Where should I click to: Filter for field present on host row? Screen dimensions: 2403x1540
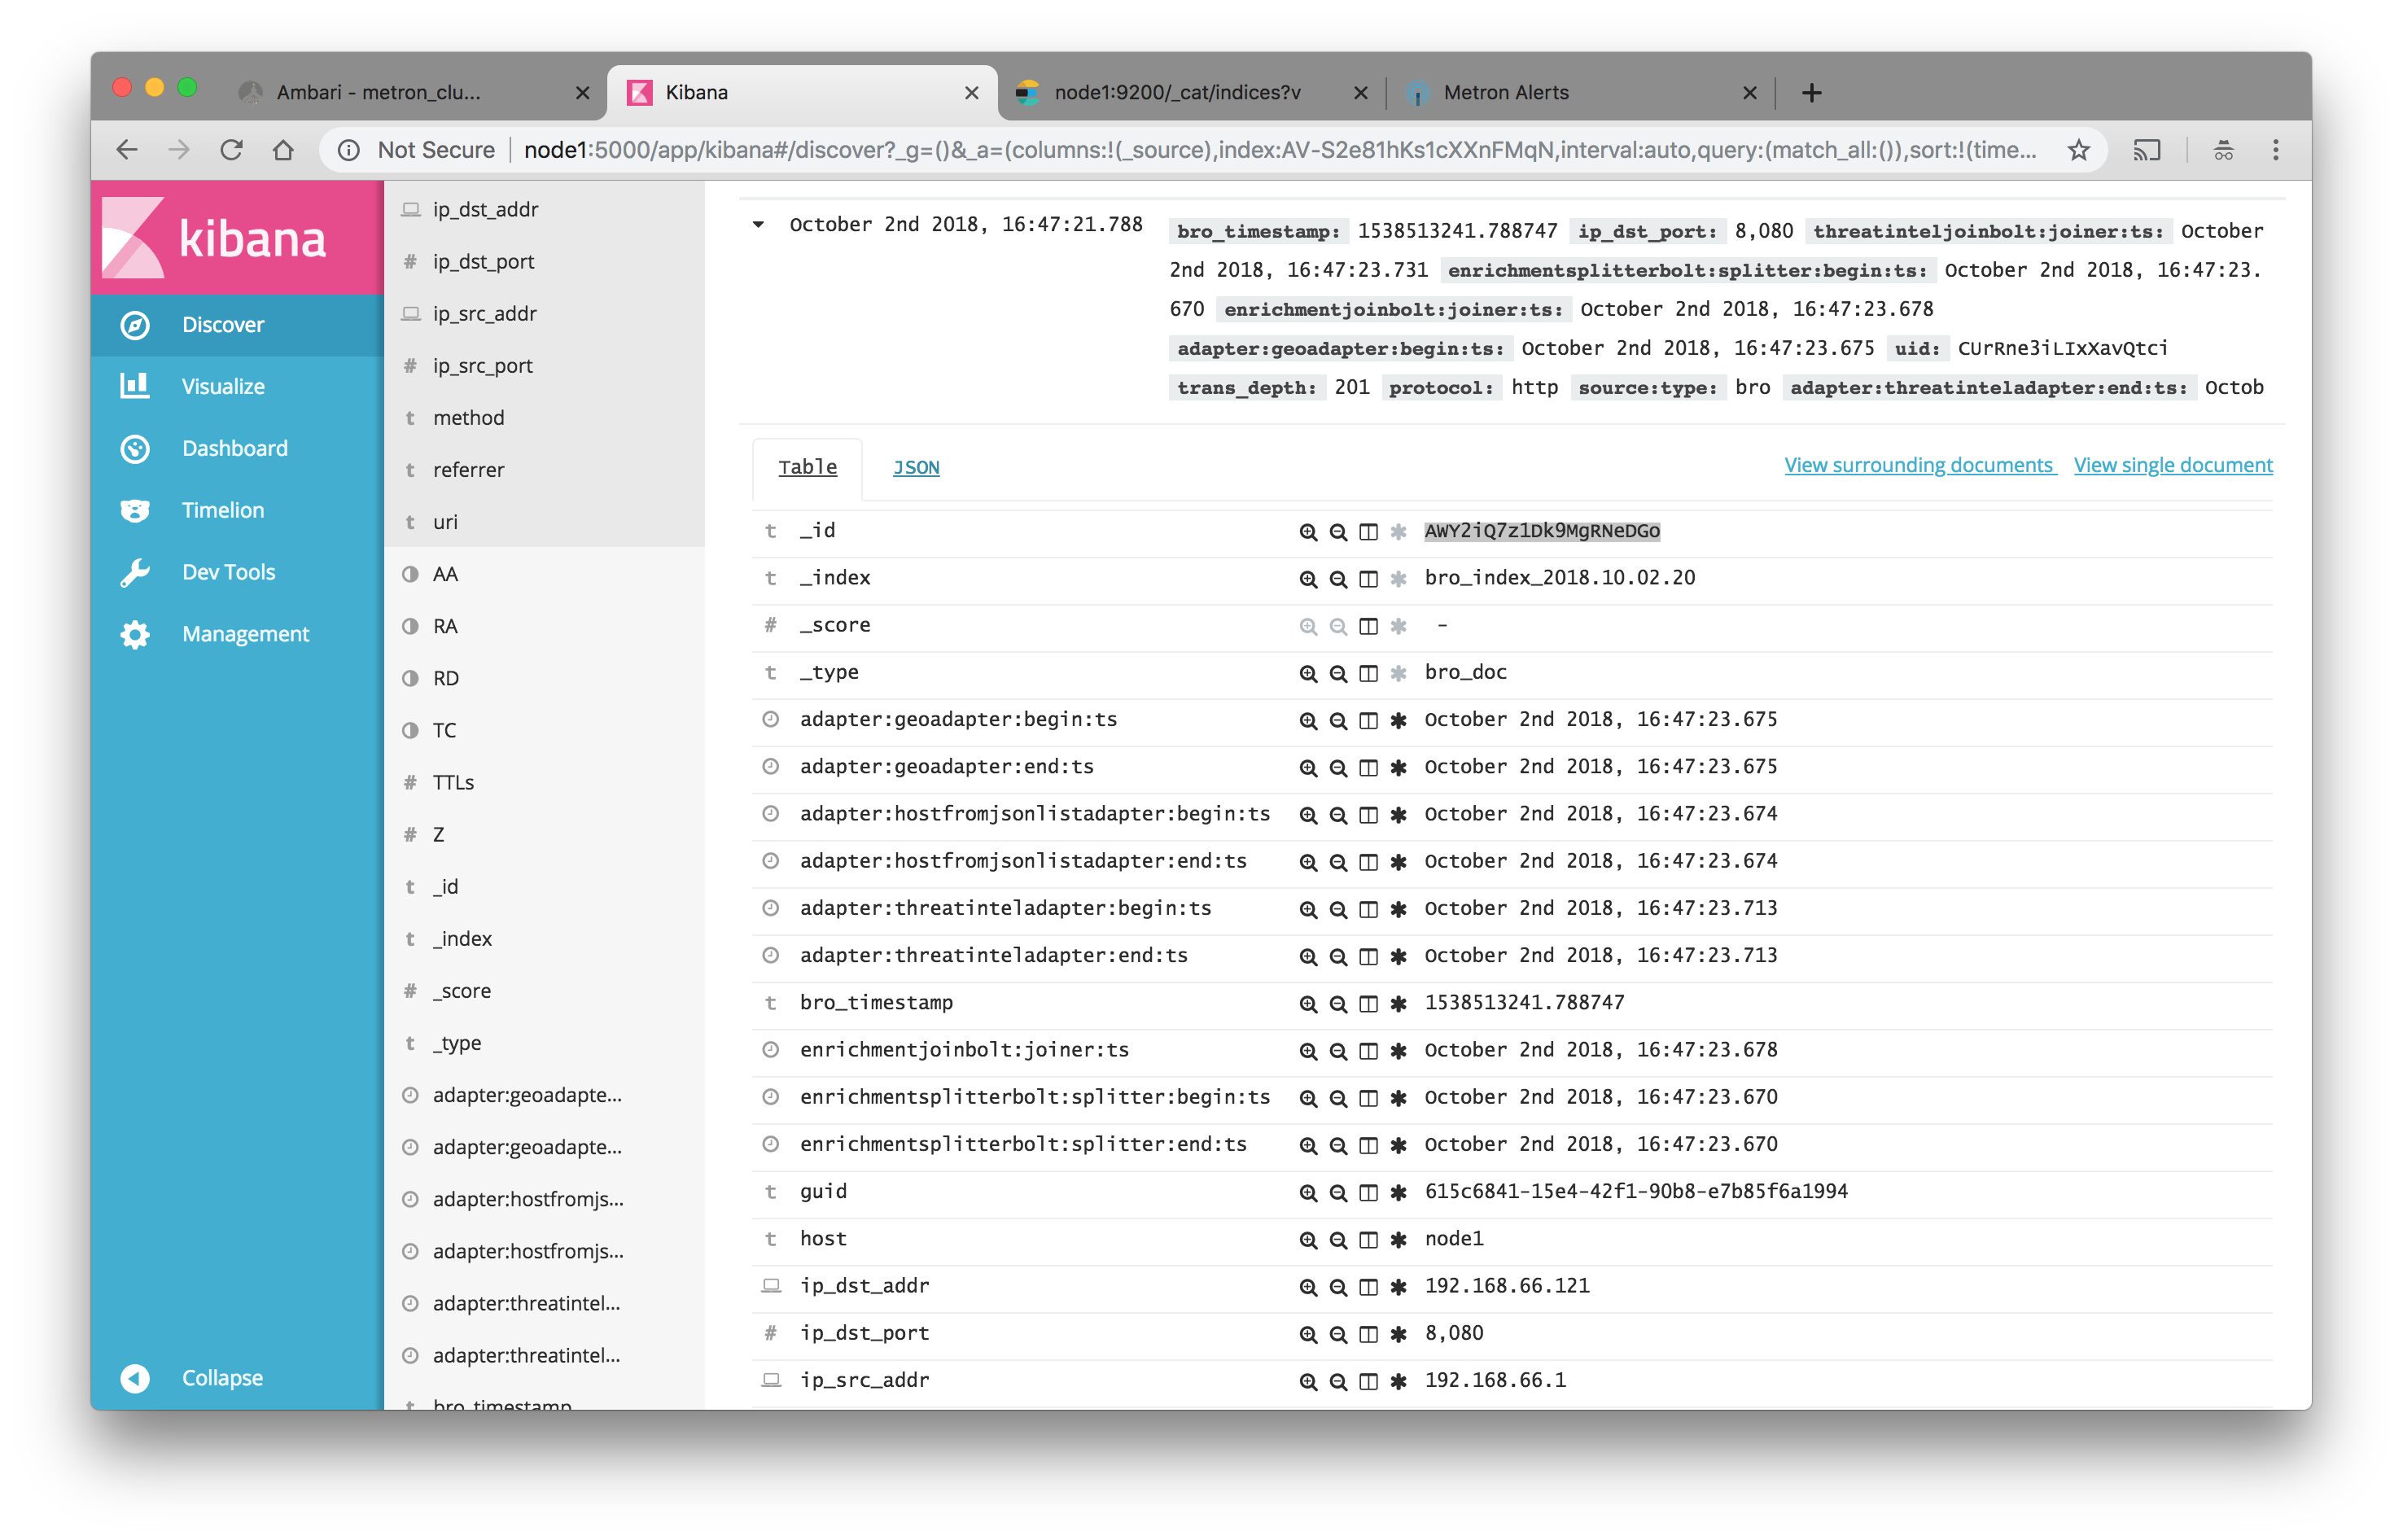1399,1240
